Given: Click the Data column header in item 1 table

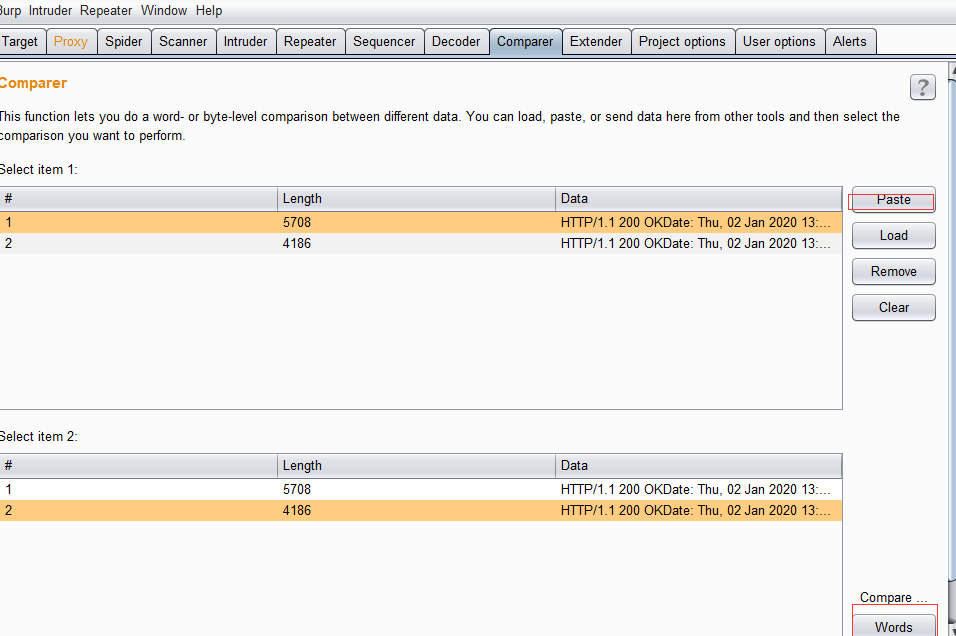Looking at the screenshot, I should coord(699,199).
